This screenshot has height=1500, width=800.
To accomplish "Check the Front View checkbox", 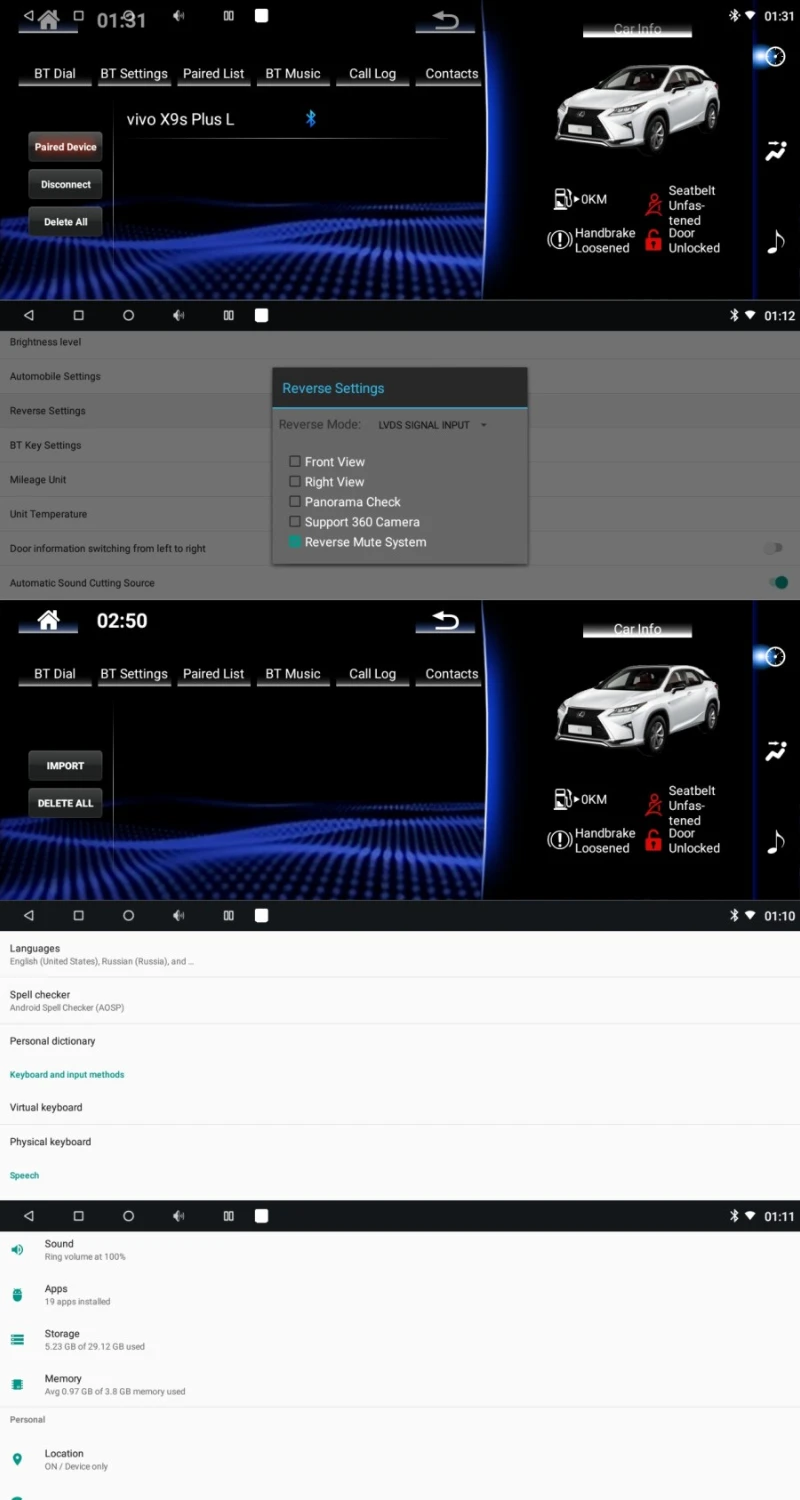I will (x=295, y=462).
